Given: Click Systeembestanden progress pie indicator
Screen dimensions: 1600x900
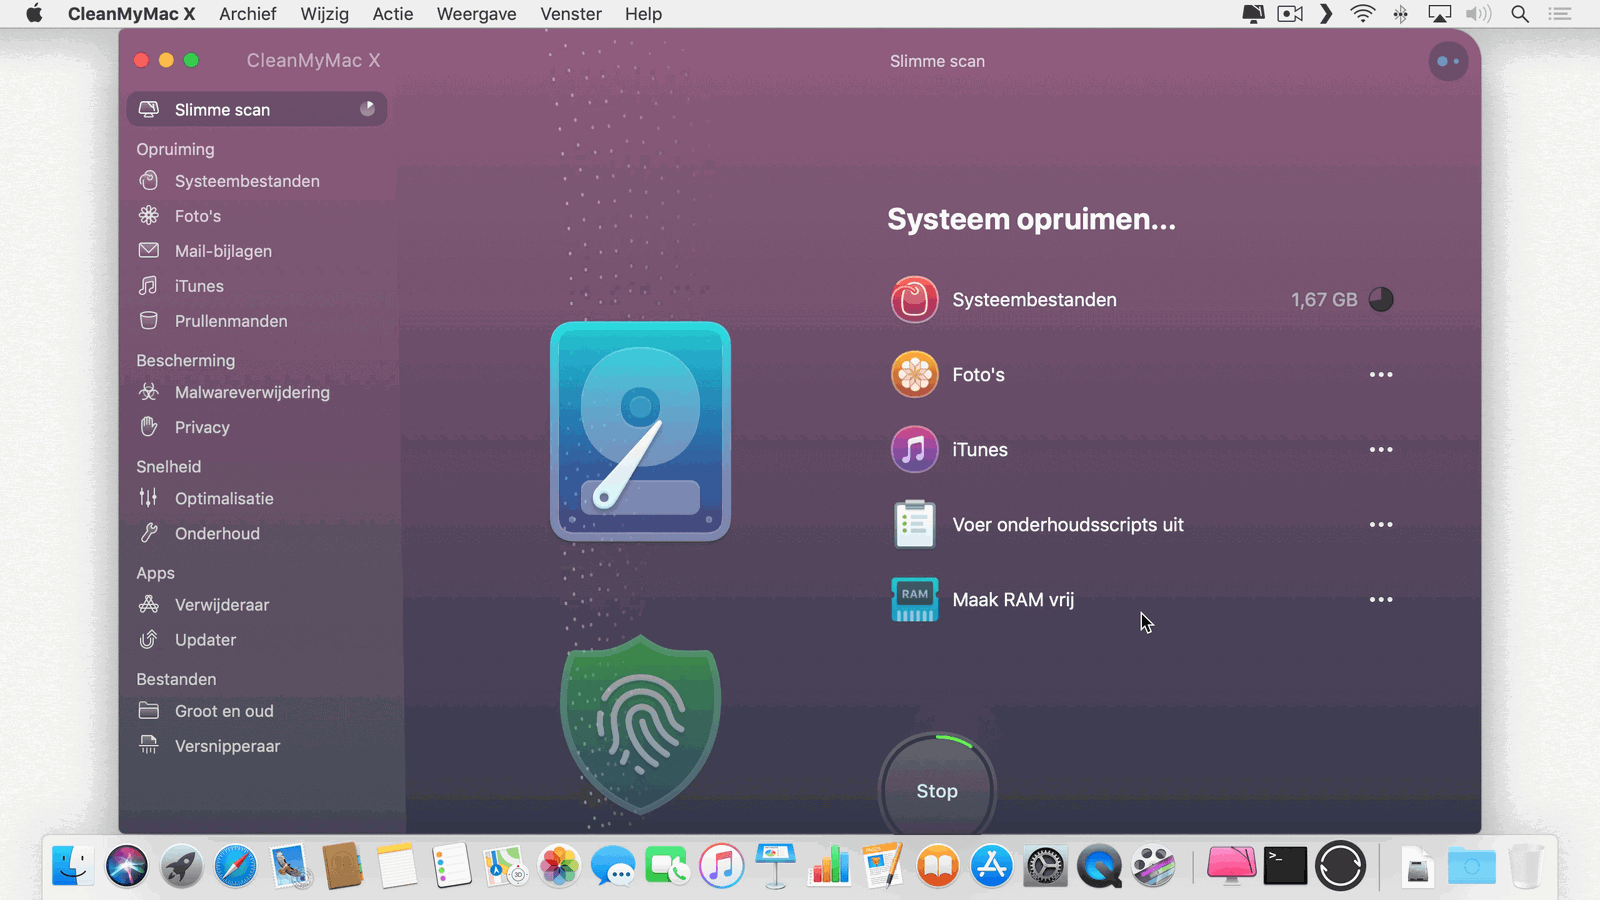Looking at the screenshot, I should 1381,299.
